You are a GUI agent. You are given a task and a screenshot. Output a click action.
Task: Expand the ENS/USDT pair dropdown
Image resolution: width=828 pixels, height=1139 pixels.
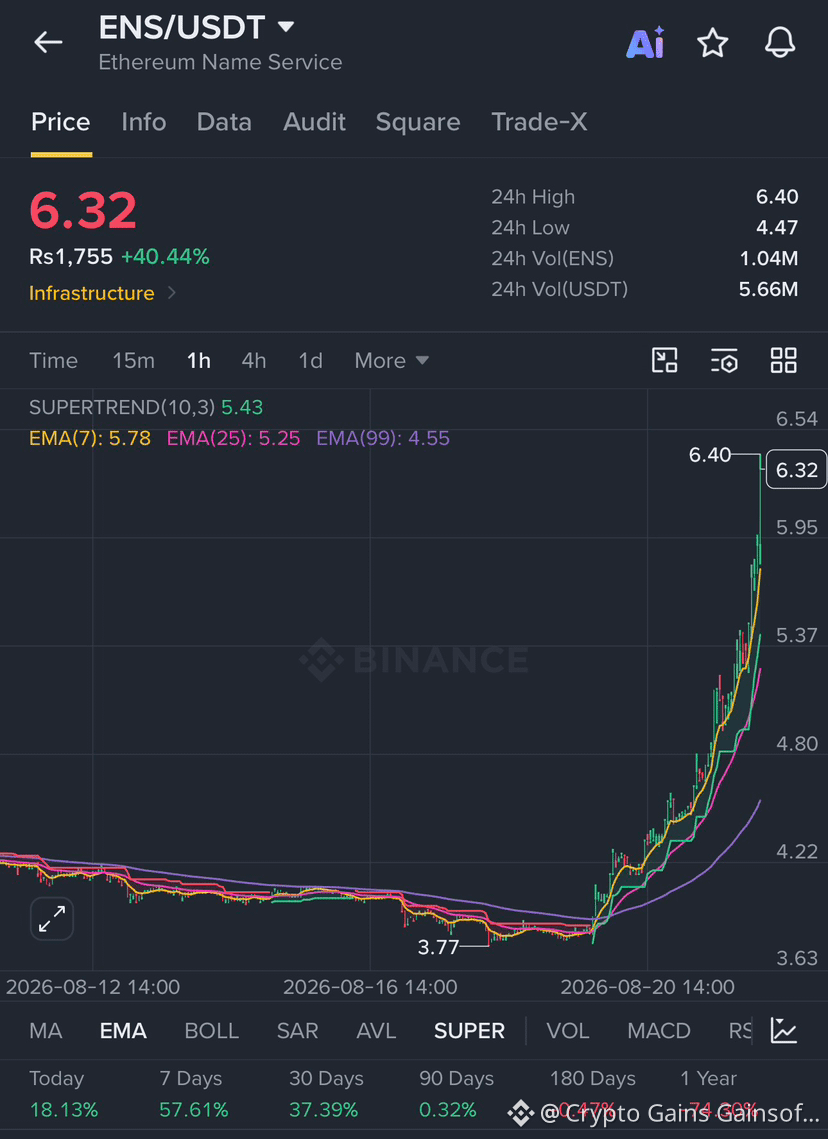pos(286,28)
